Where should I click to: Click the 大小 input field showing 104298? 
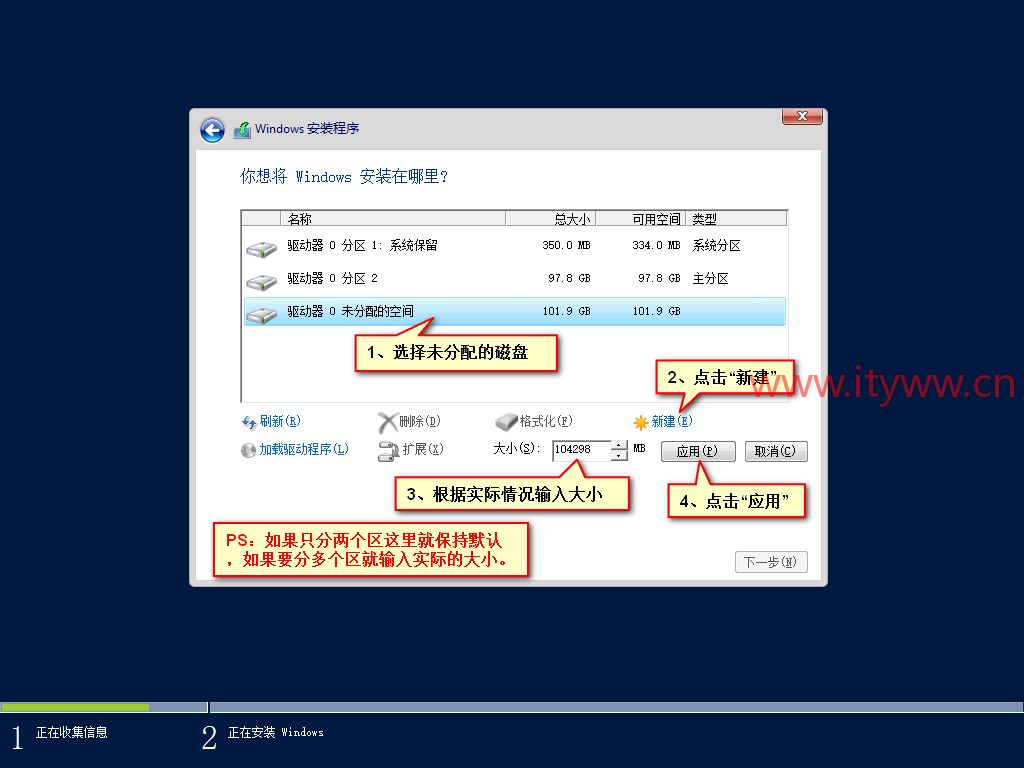coord(581,450)
